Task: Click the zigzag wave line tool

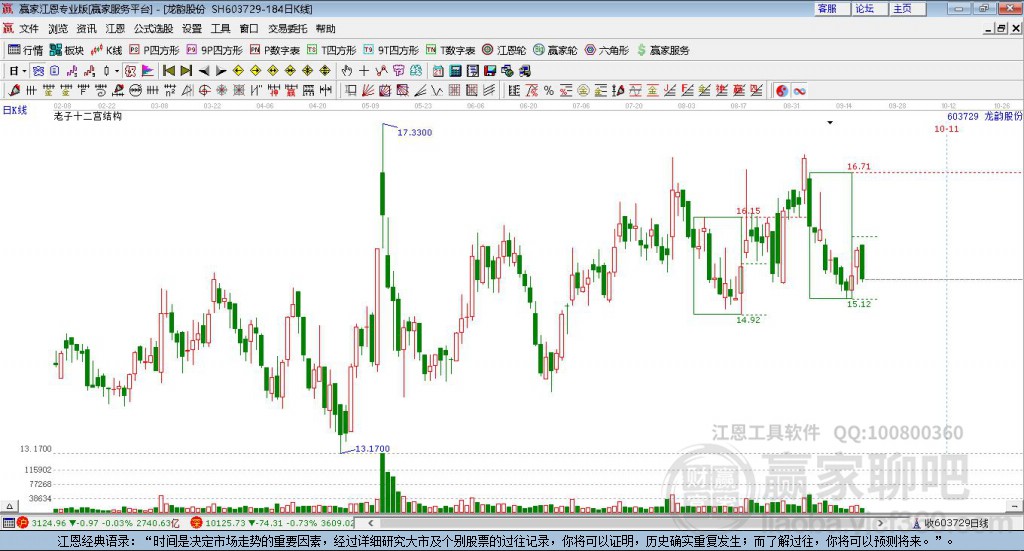Action: pos(436,91)
